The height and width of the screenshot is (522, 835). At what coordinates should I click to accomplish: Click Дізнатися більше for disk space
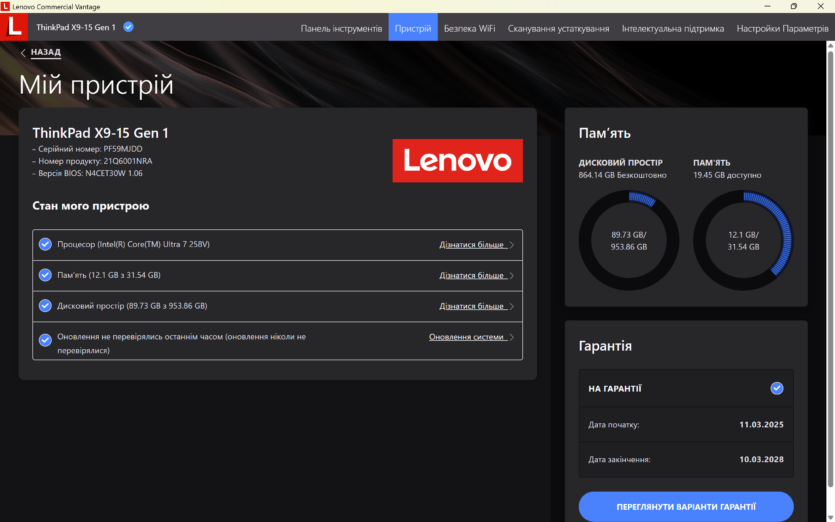click(471, 306)
